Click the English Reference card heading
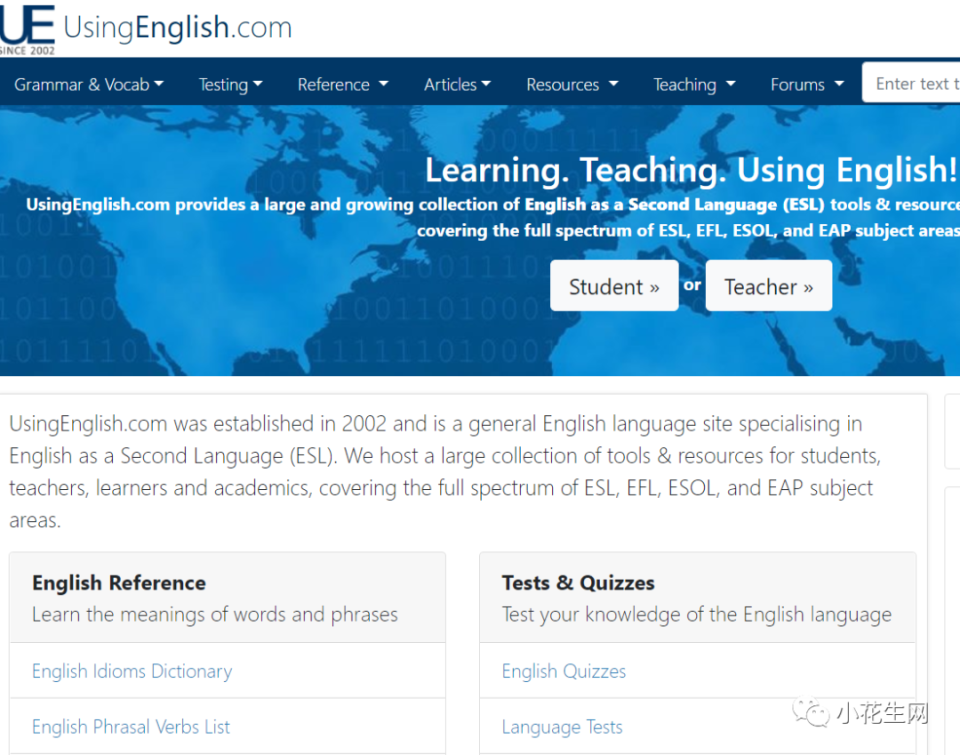Image resolution: width=960 pixels, height=755 pixels. [119, 583]
